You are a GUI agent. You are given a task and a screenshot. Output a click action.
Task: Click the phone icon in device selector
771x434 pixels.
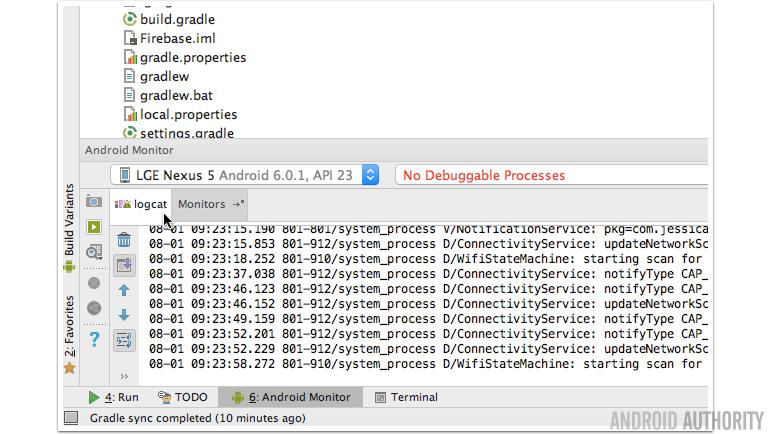(x=125, y=175)
